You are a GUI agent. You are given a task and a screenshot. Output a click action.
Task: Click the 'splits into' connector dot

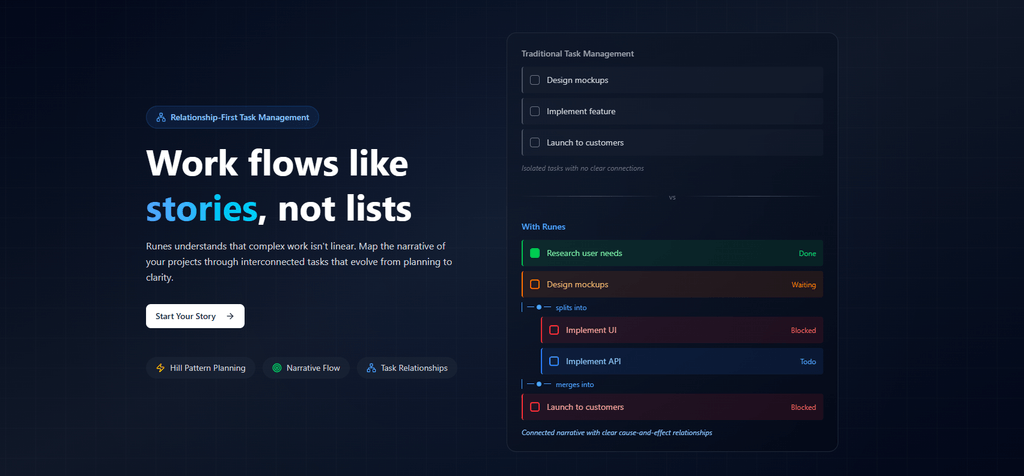(539, 307)
